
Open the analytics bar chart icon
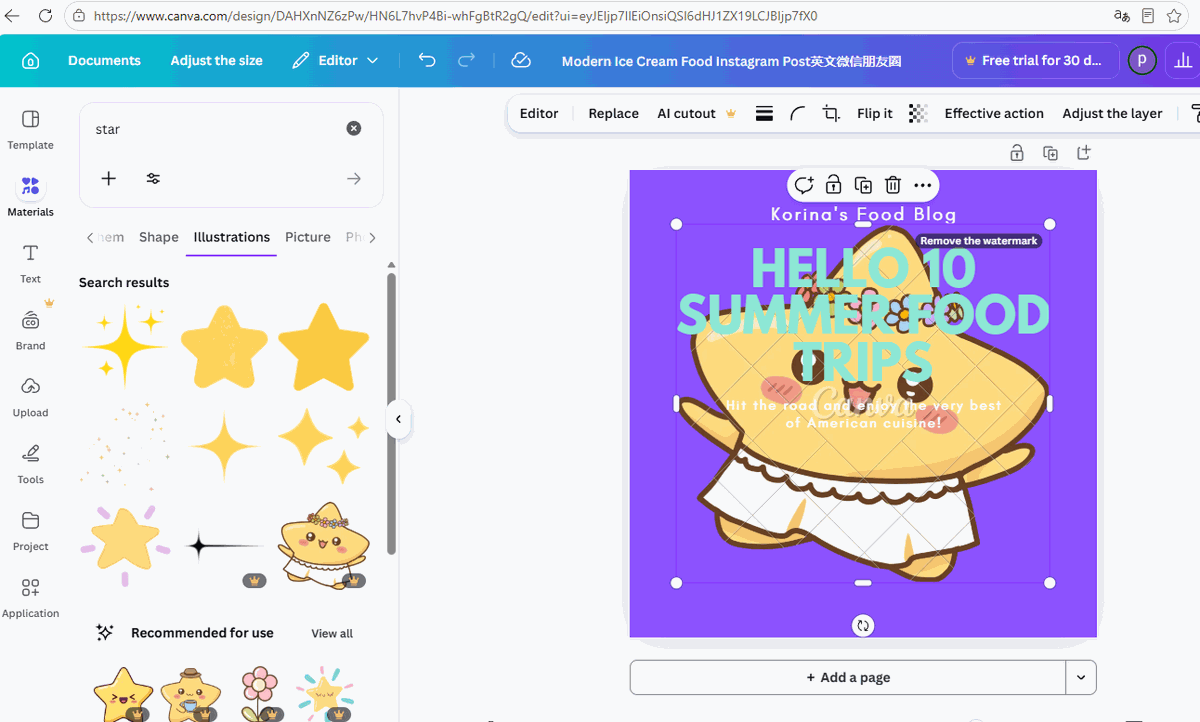click(1182, 60)
